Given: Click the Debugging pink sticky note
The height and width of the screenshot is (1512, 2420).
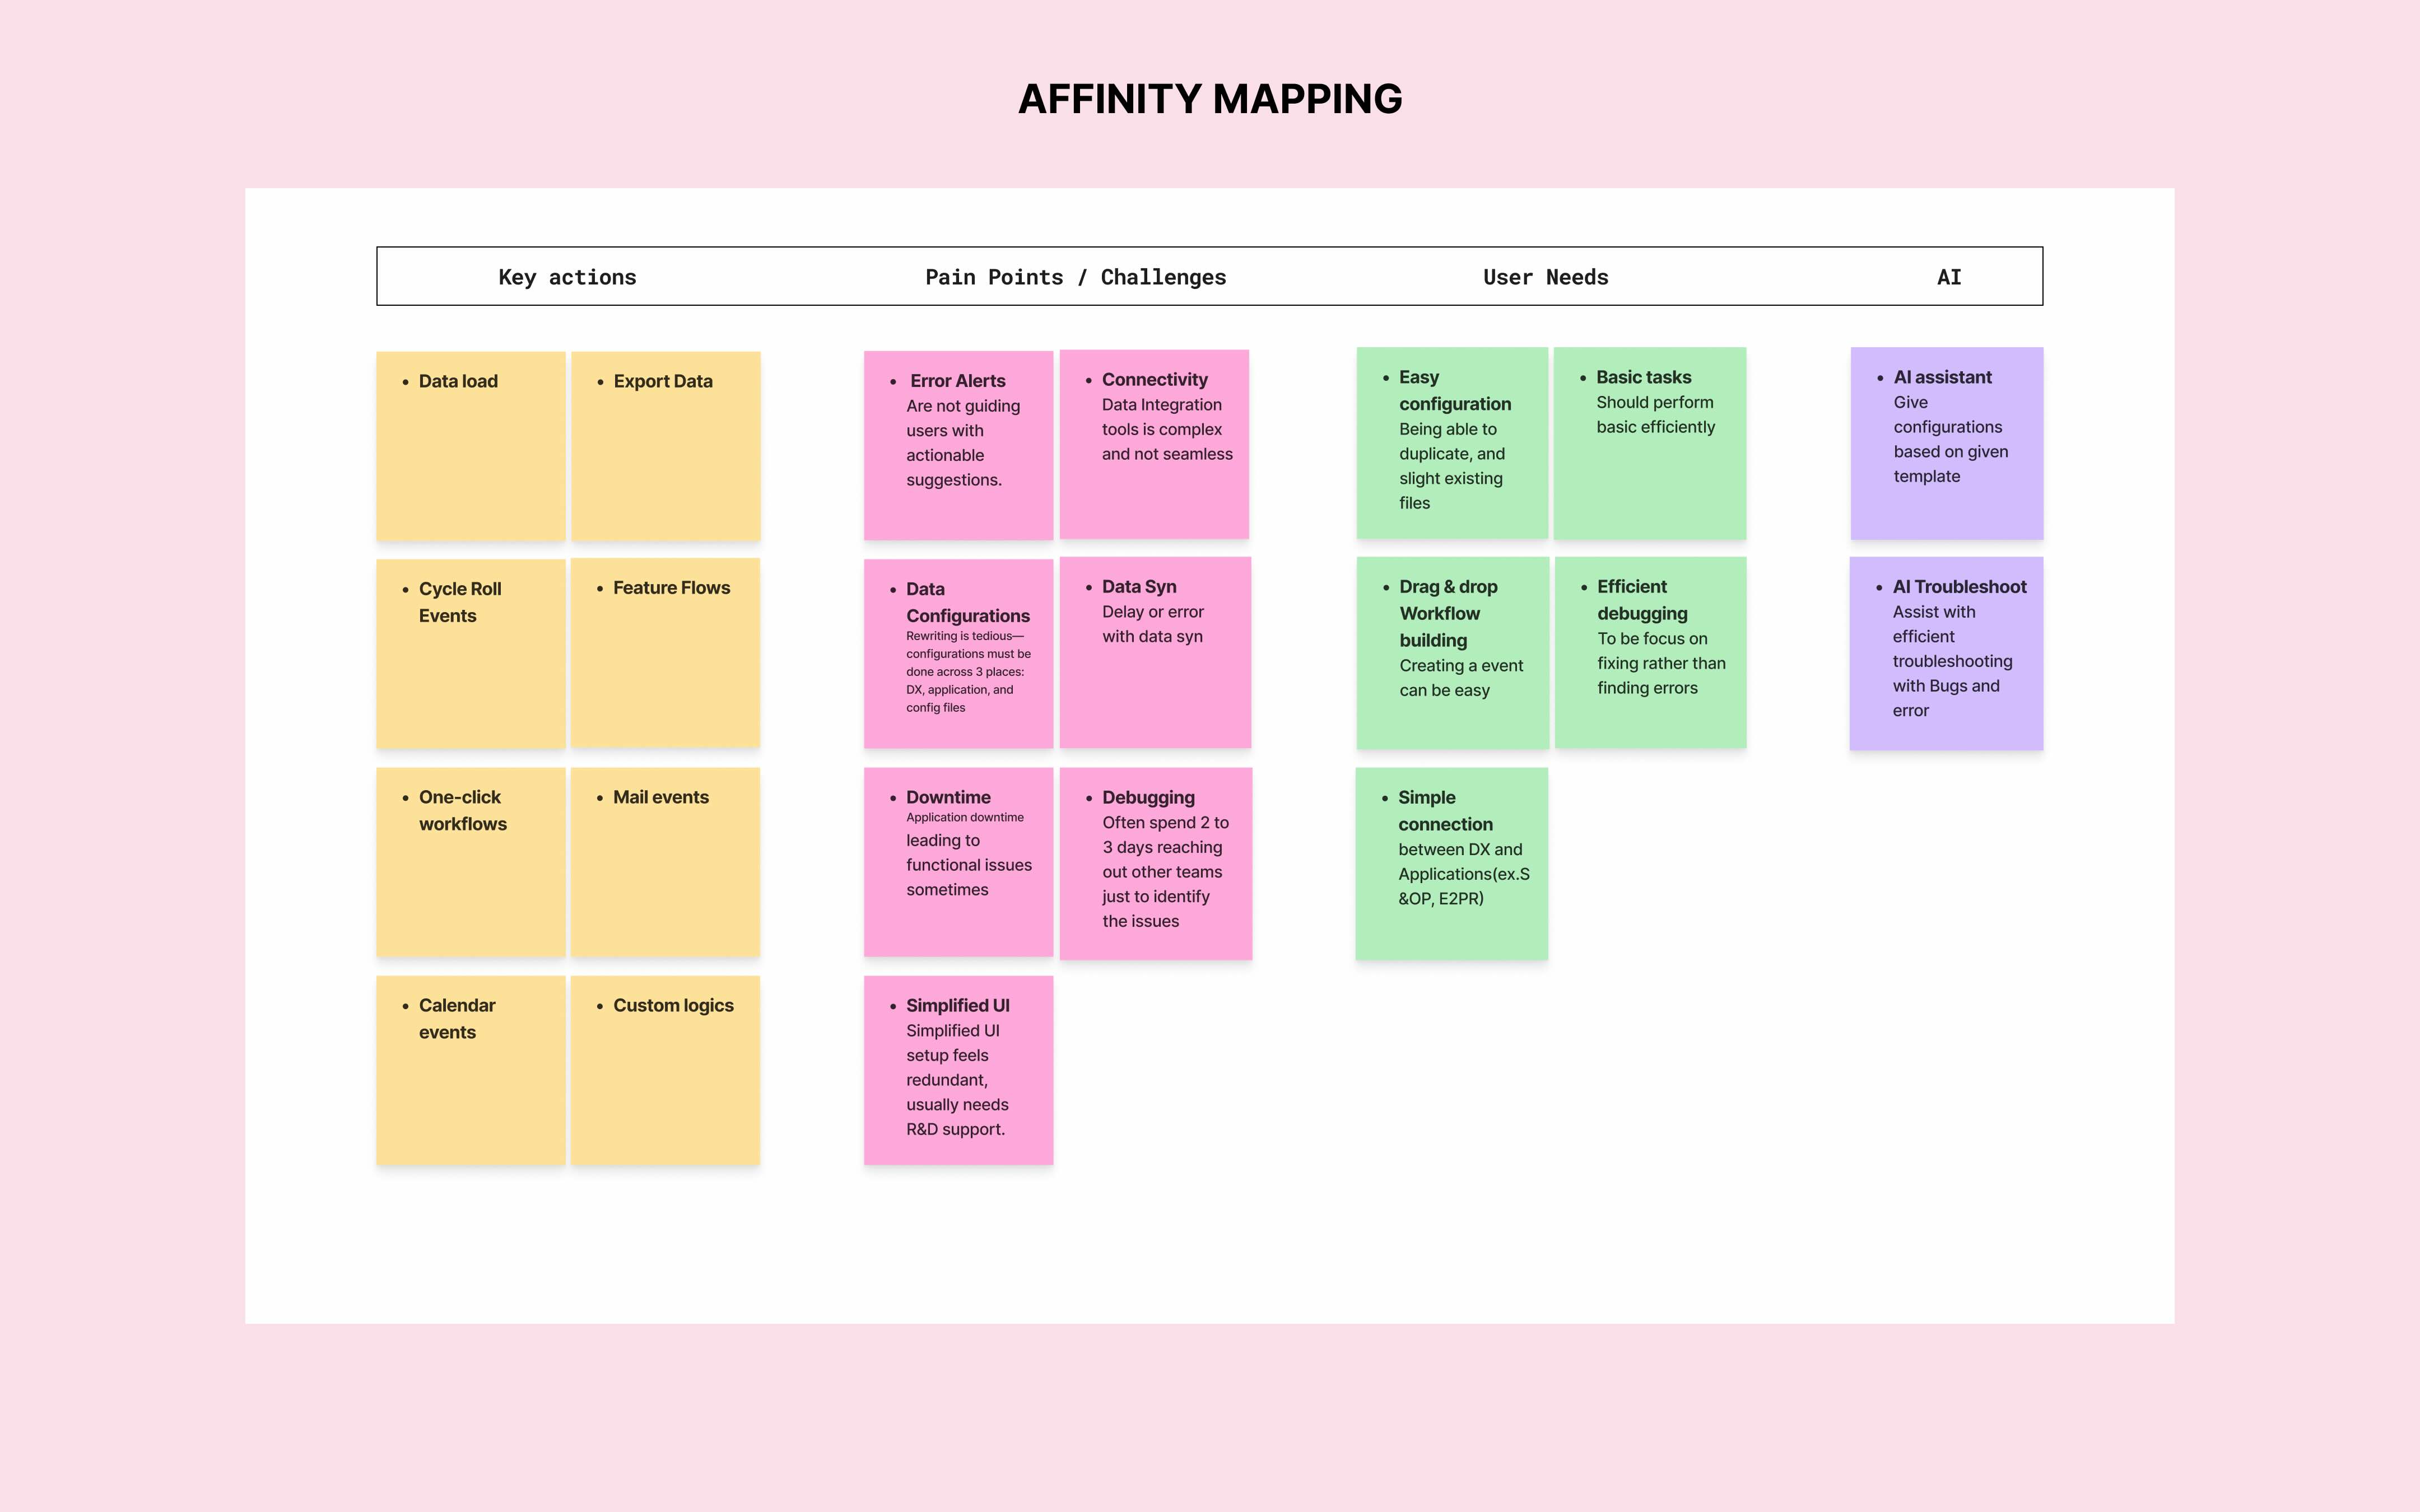Looking at the screenshot, I should pos(1156,864).
